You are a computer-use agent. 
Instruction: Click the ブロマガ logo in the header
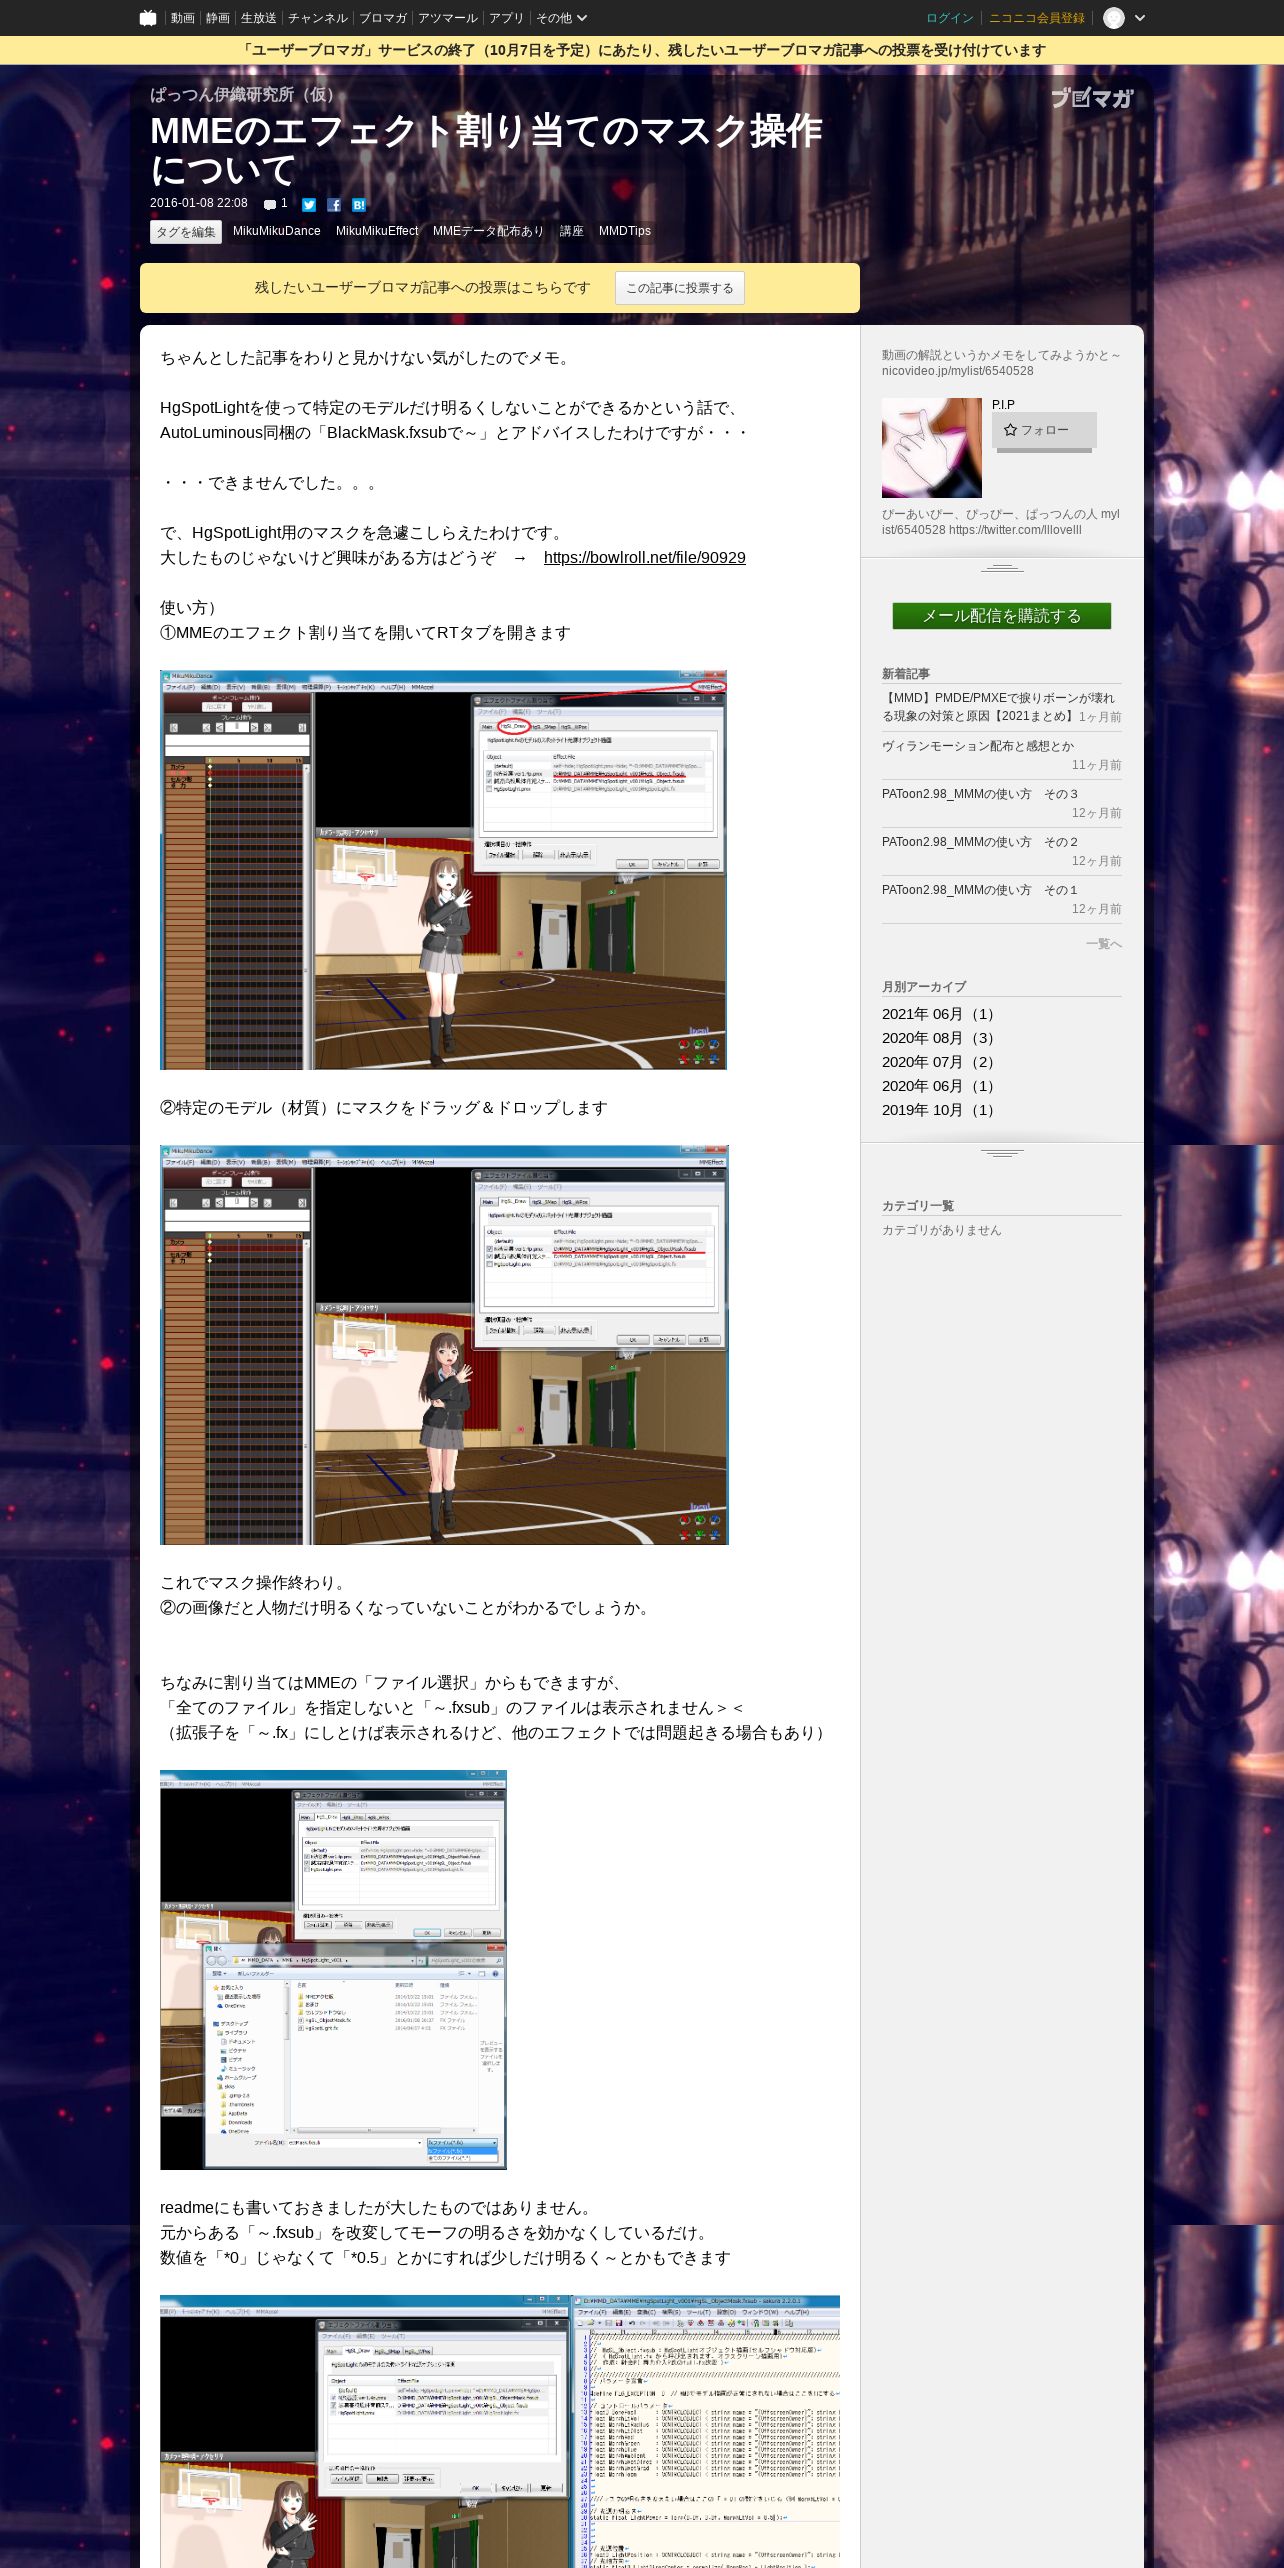tap(1092, 98)
